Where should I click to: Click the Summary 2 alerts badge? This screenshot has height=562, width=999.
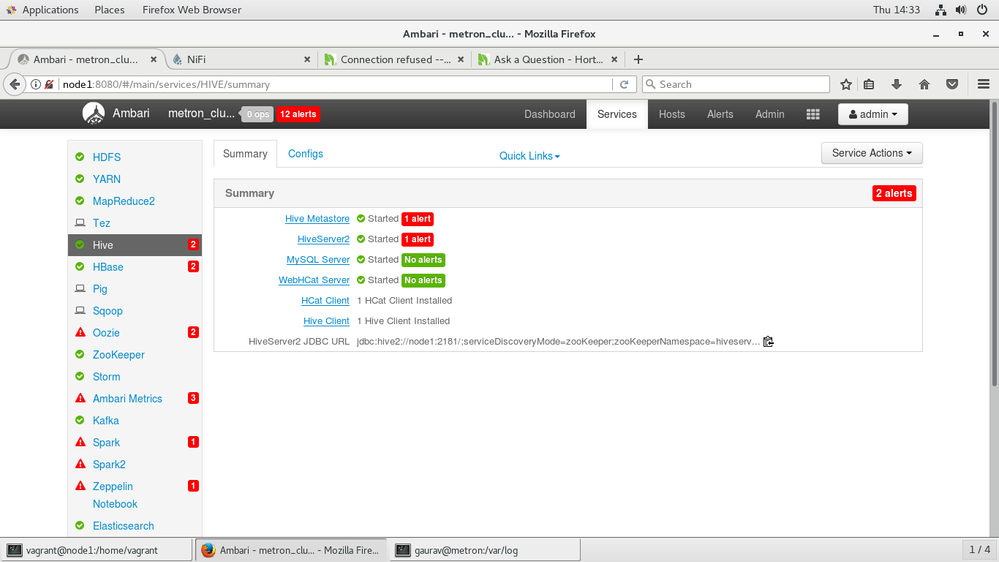tap(894, 193)
